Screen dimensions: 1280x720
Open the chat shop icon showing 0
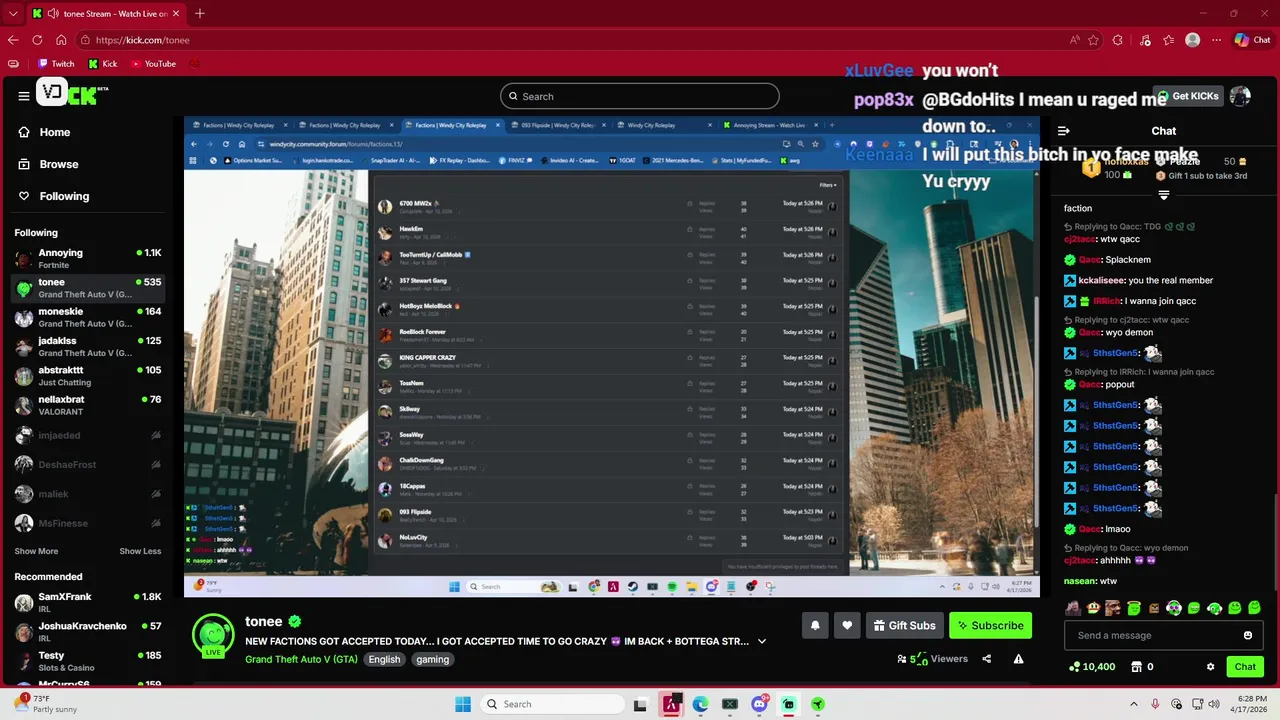1141,667
